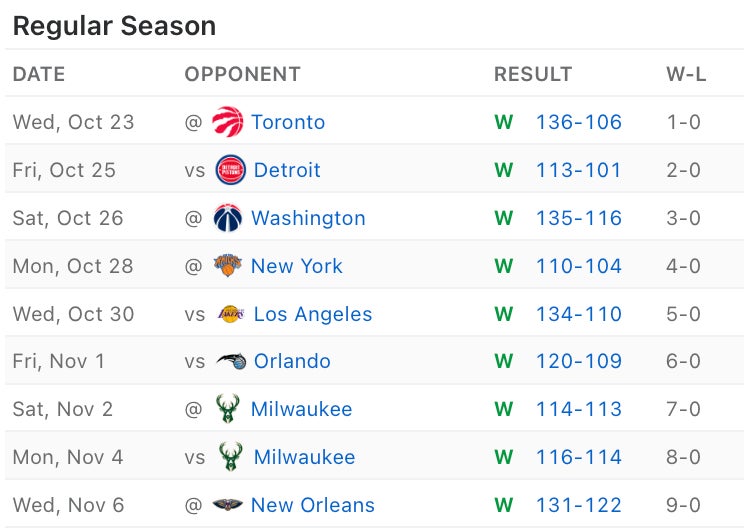The image size is (744, 530).
Task: Click the Milwaukee link for Nov 4 game
Action: [x=304, y=457]
